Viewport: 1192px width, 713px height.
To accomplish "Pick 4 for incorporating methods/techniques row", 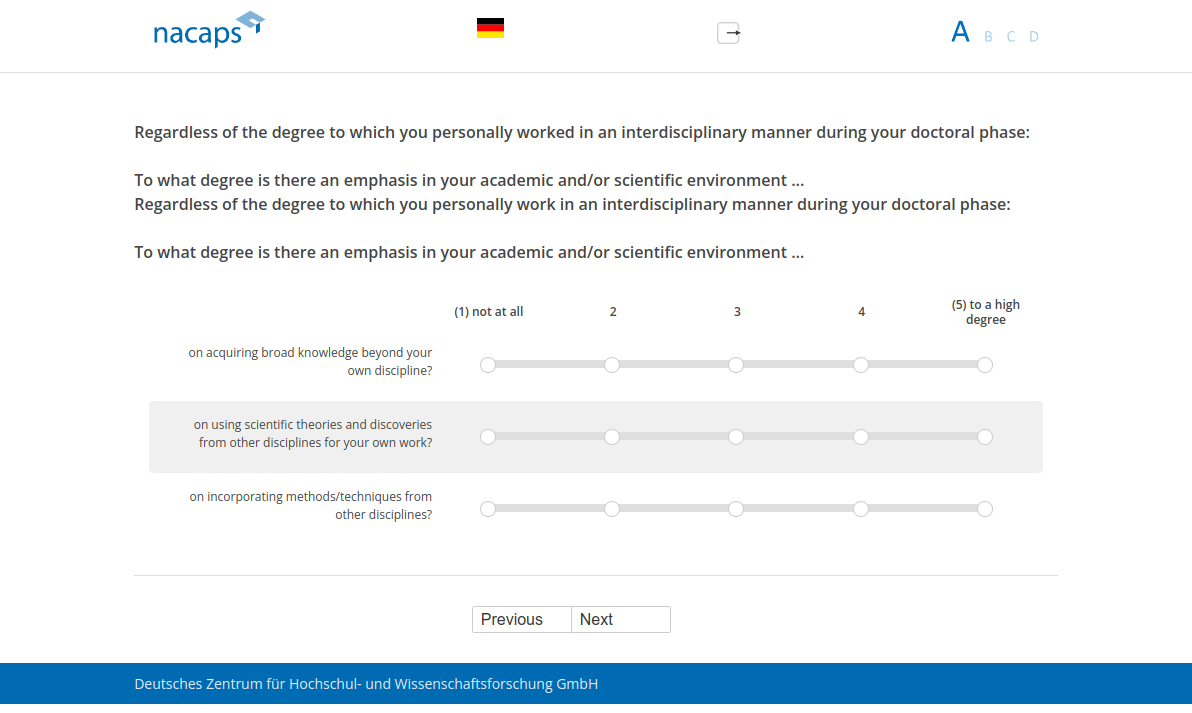I will click(861, 509).
